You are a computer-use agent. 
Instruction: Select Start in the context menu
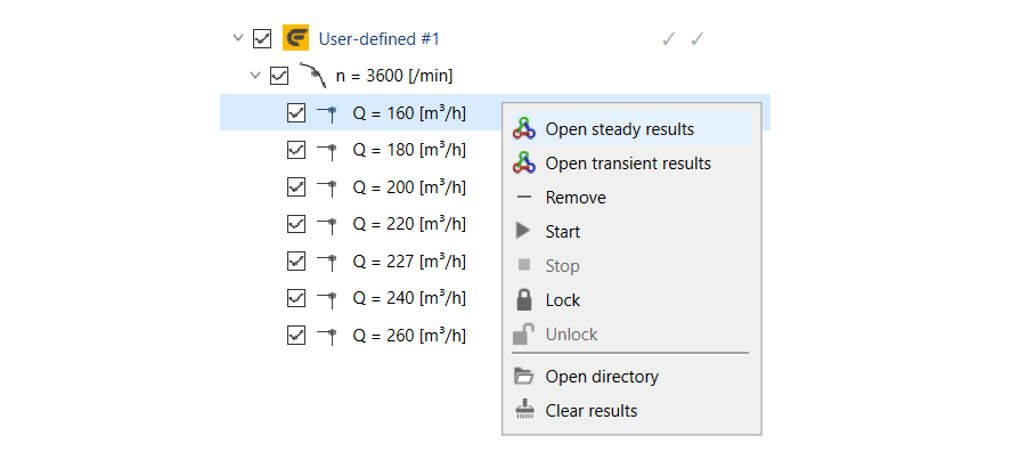pos(631,231)
